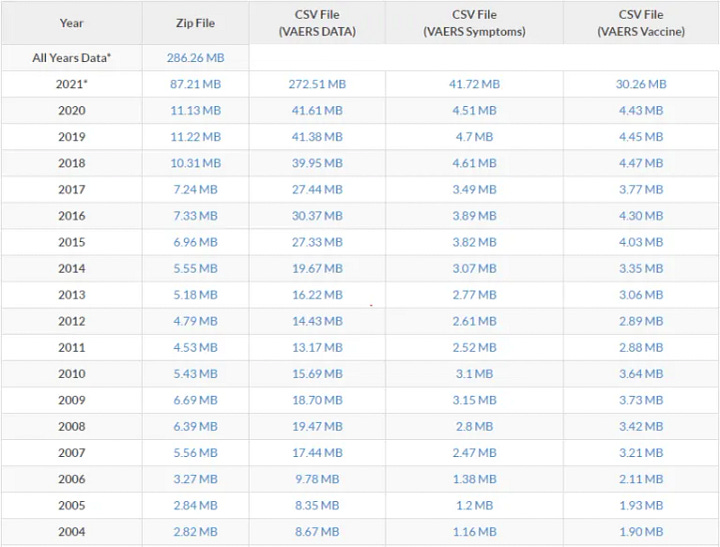Download the 2008 zip file 6.39 MB

pos(196,426)
